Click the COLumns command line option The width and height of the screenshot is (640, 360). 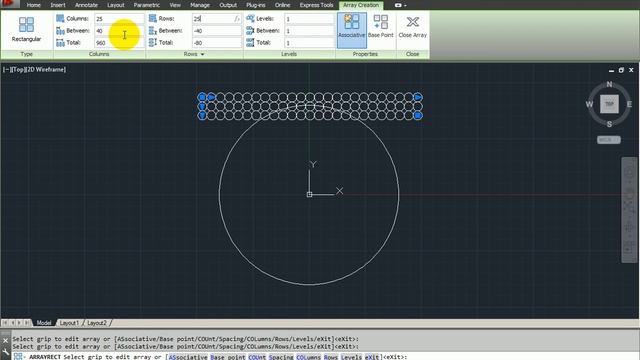[x=308, y=357]
